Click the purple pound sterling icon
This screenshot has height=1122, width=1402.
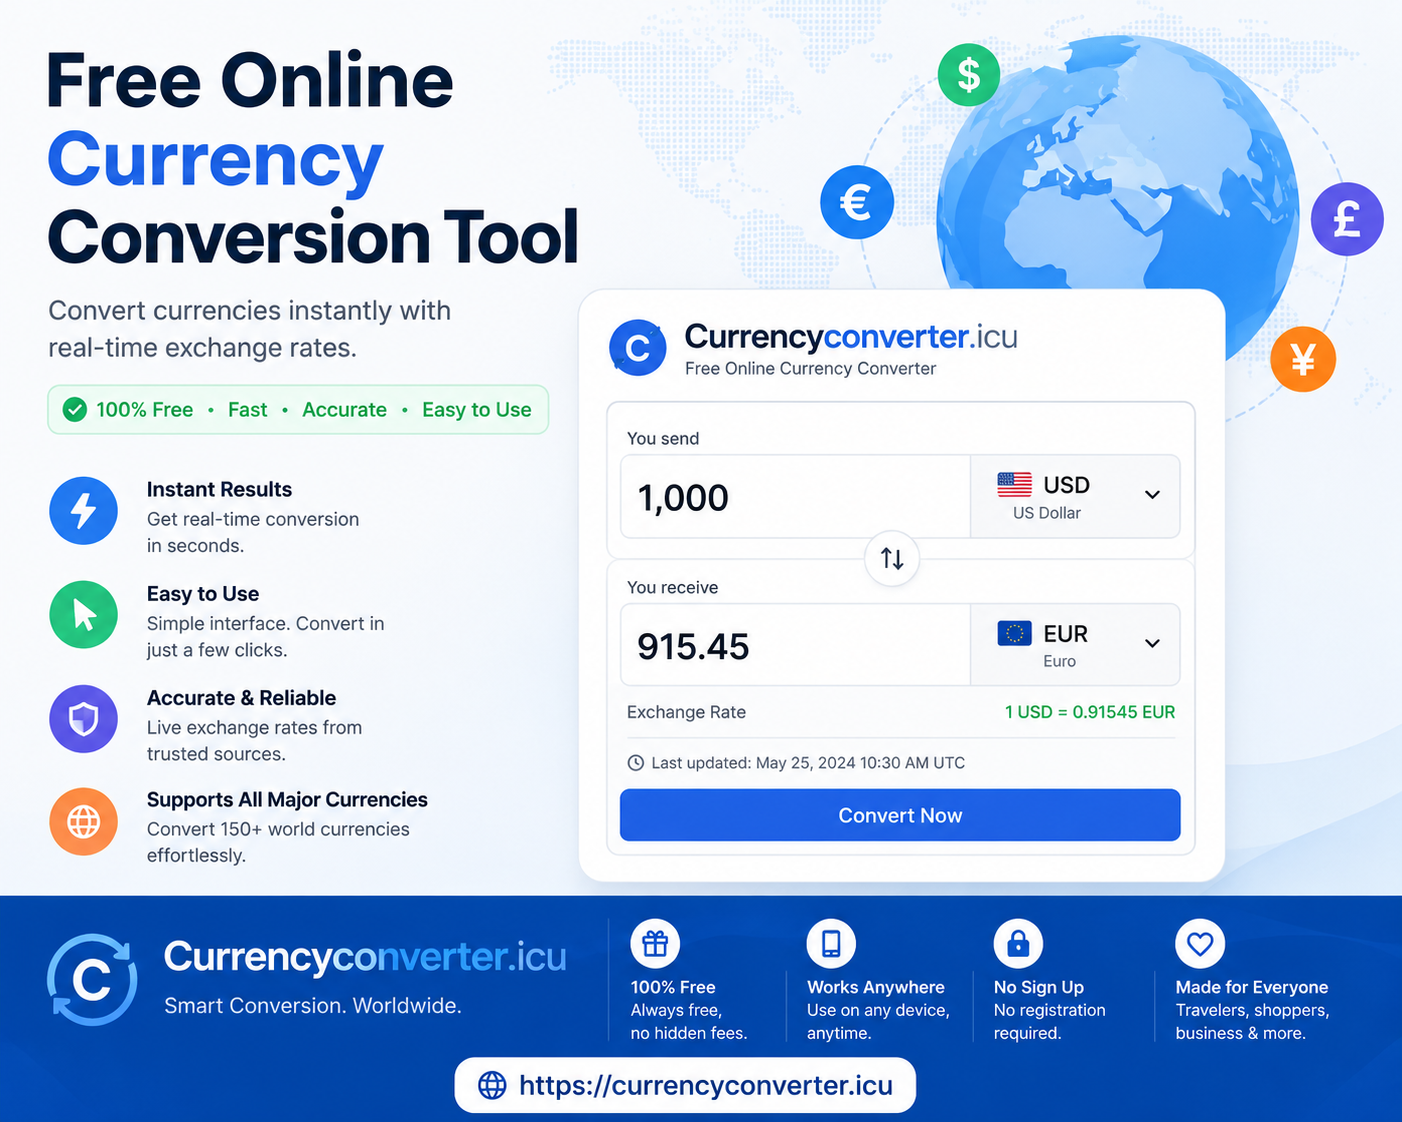(1347, 219)
